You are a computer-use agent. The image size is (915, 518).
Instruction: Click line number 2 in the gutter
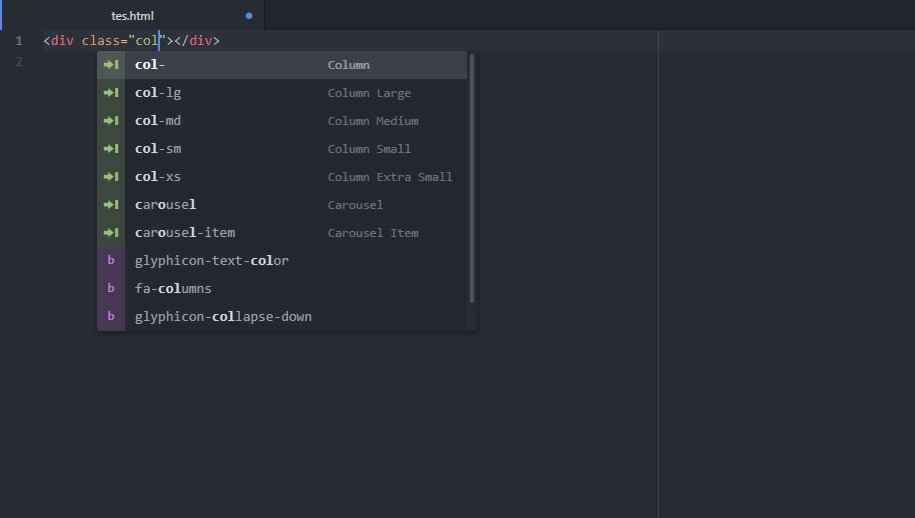[x=19, y=62]
